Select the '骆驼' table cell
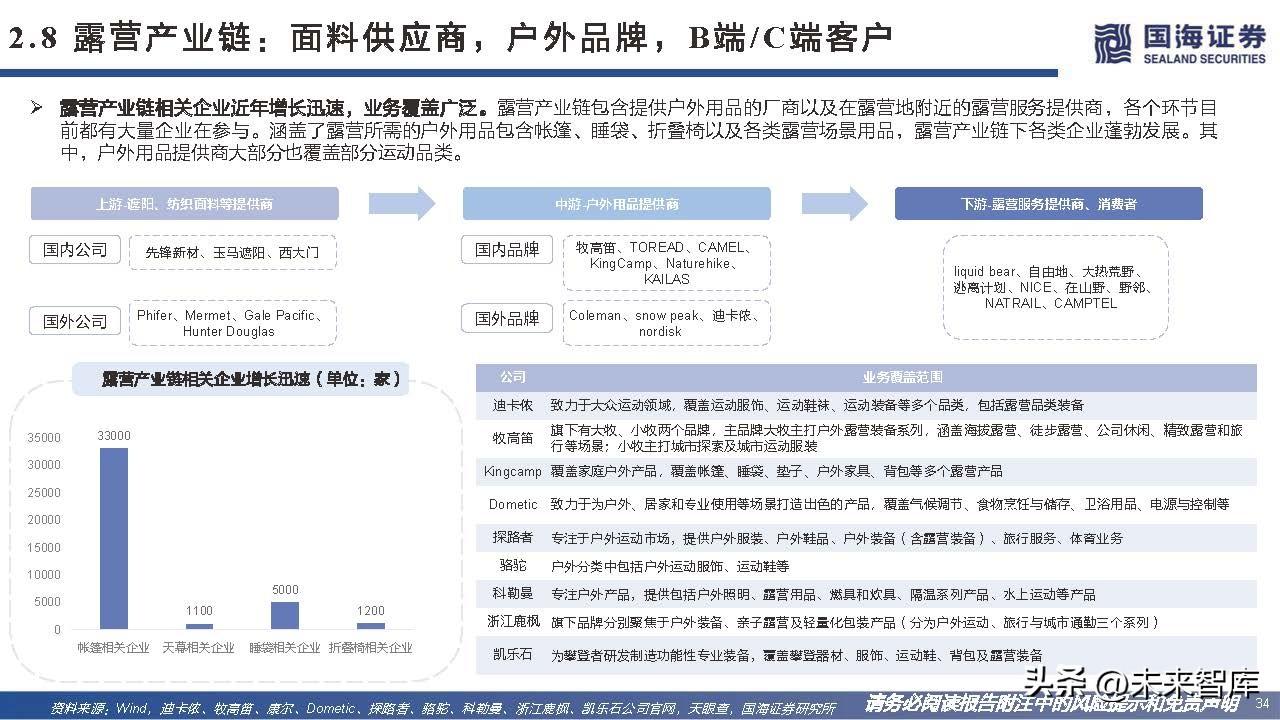The image size is (1280, 720). 513,566
